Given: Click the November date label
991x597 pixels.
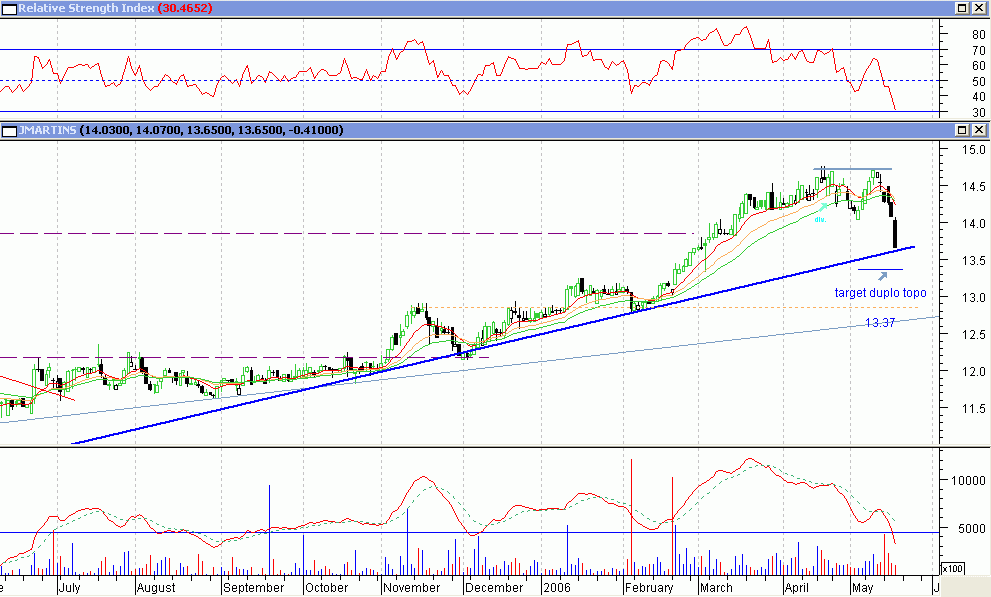Looking at the screenshot, I should coord(411,588).
